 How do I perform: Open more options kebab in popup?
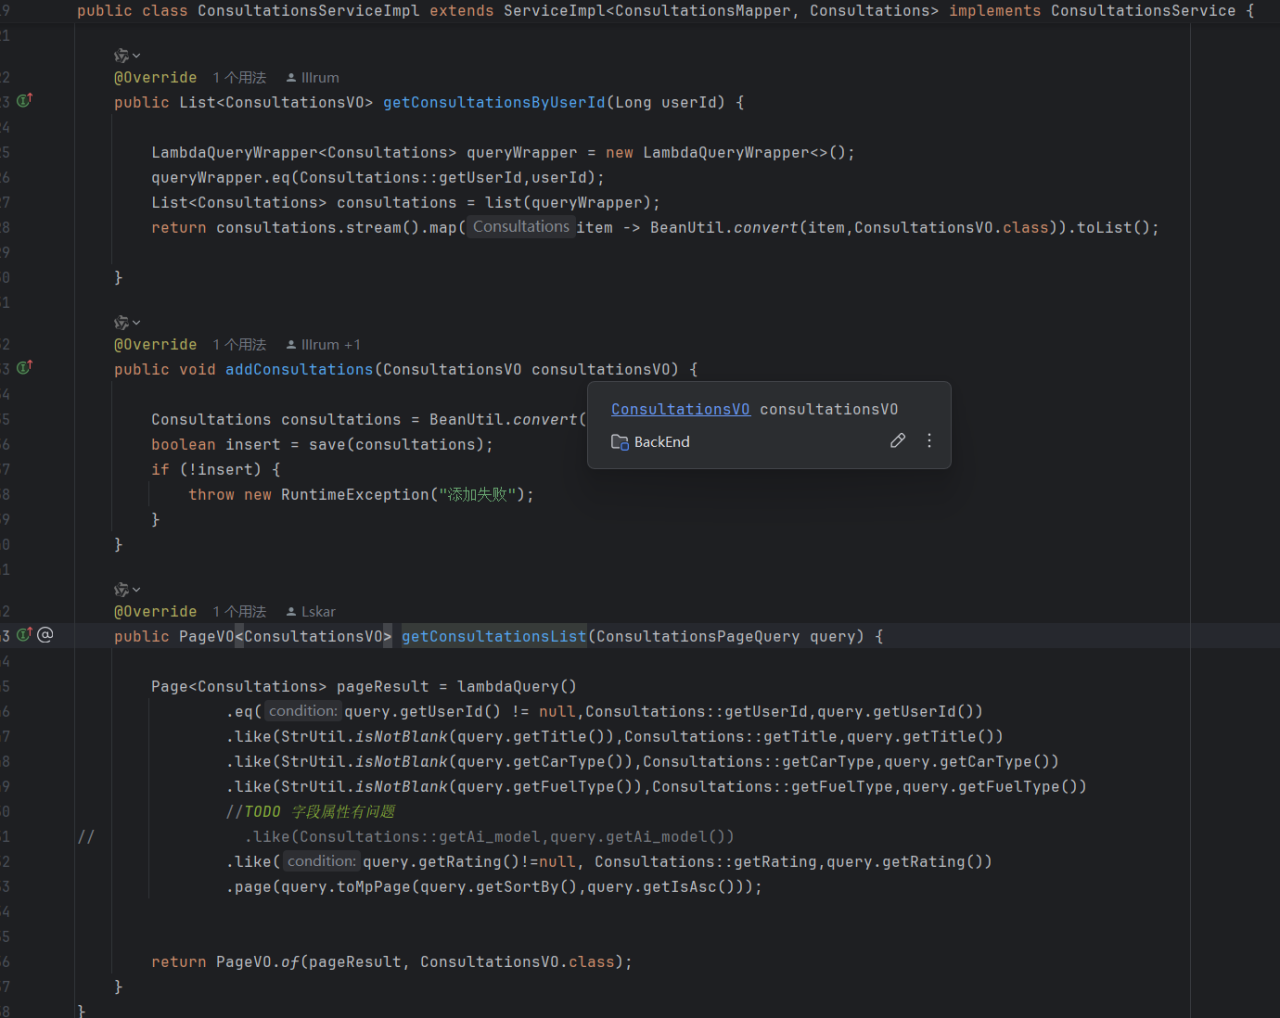[929, 441]
